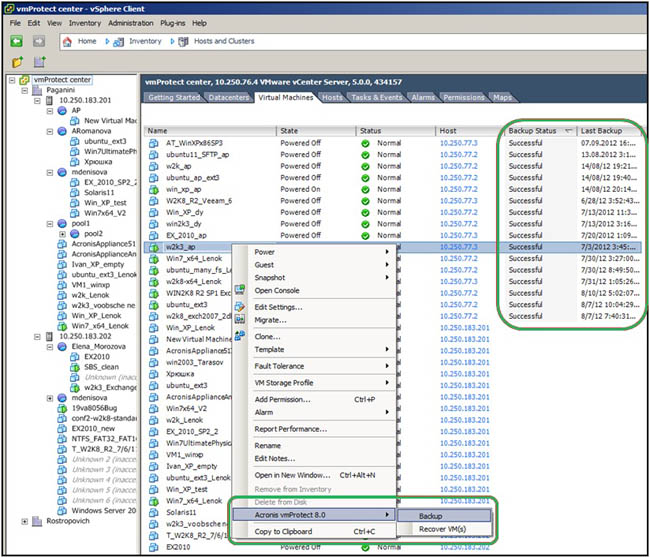The width and height of the screenshot is (650, 557).
Task: Open the Plug-ins menu
Action: click(172, 23)
